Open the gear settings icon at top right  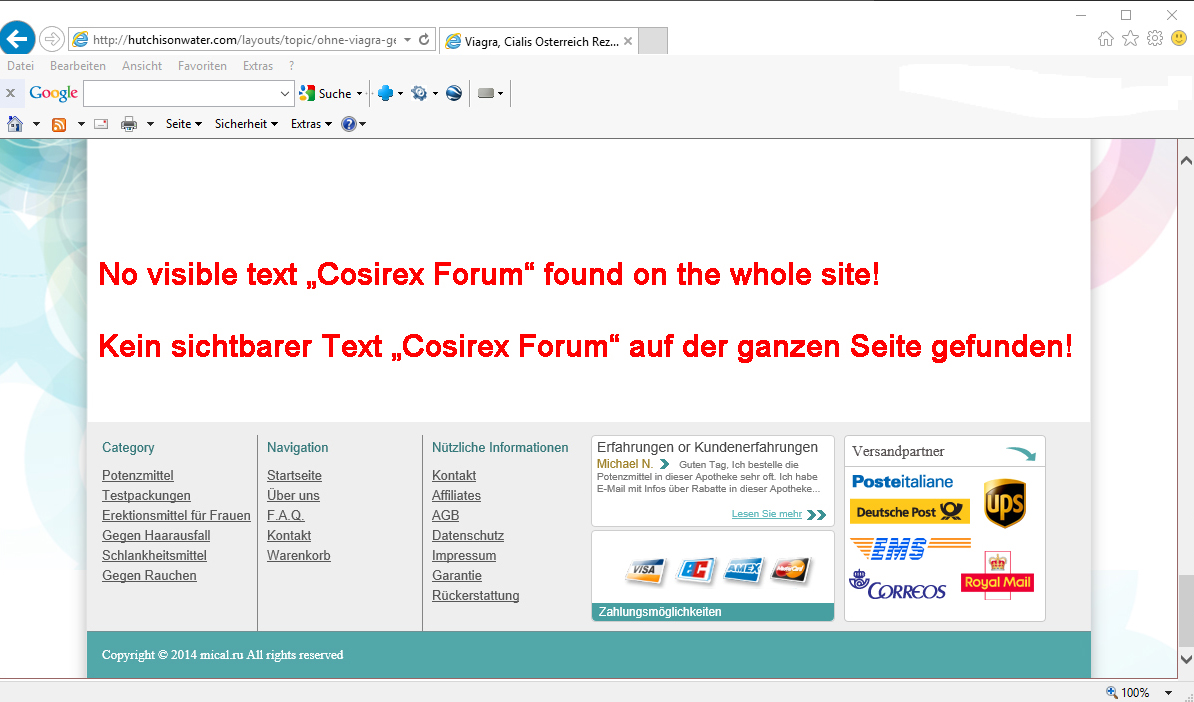coord(1154,38)
